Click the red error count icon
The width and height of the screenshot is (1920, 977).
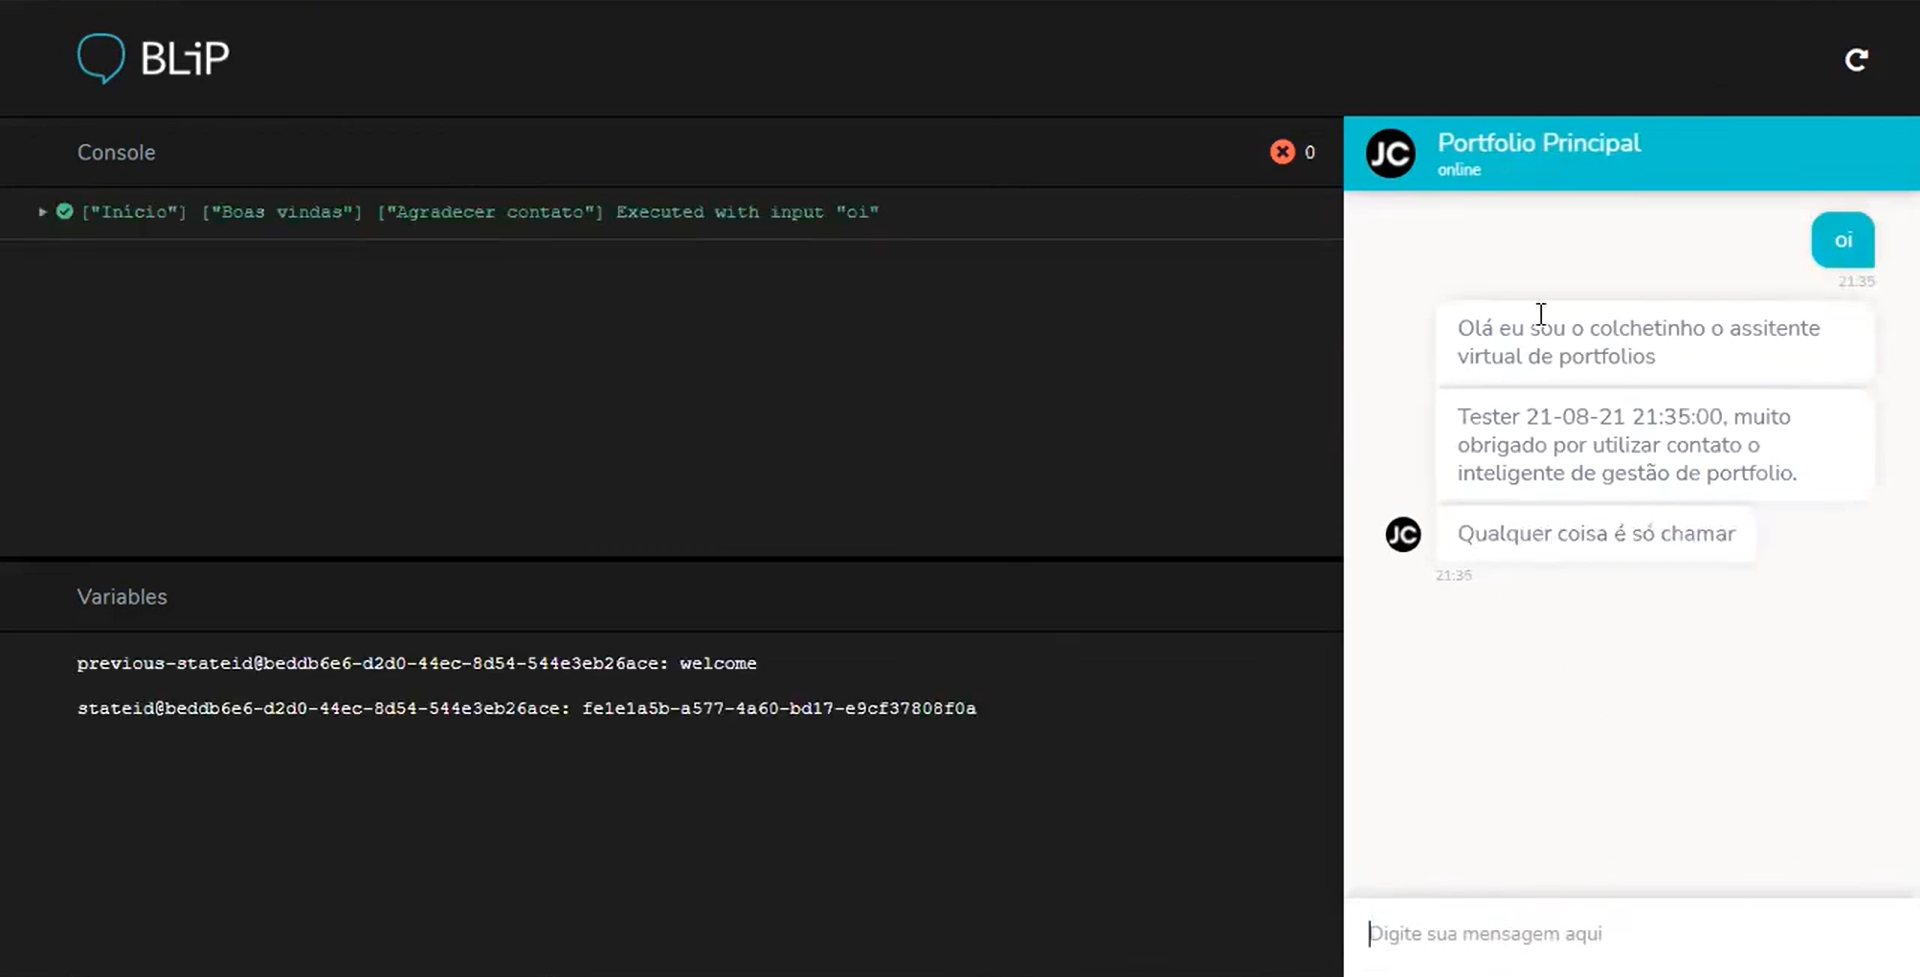(x=1282, y=152)
